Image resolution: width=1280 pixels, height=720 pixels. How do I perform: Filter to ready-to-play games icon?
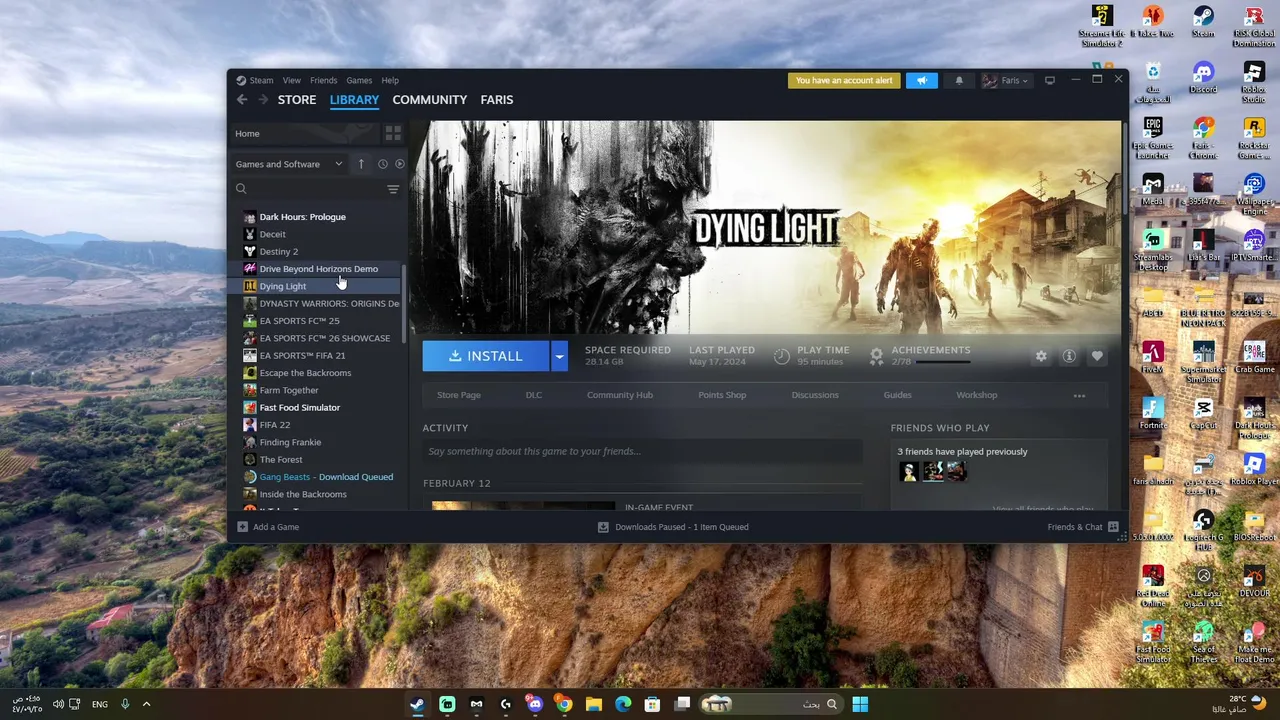[x=400, y=164]
